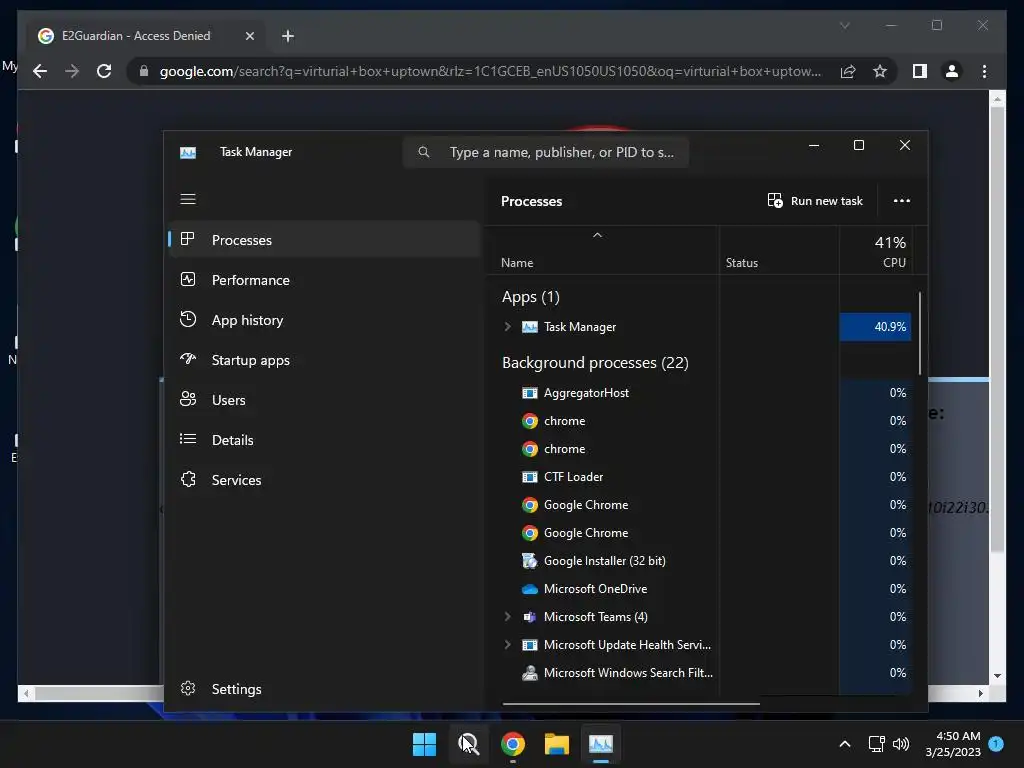The height and width of the screenshot is (768, 1024).
Task: Click the Microsoft Teams process icon
Action: point(530,616)
